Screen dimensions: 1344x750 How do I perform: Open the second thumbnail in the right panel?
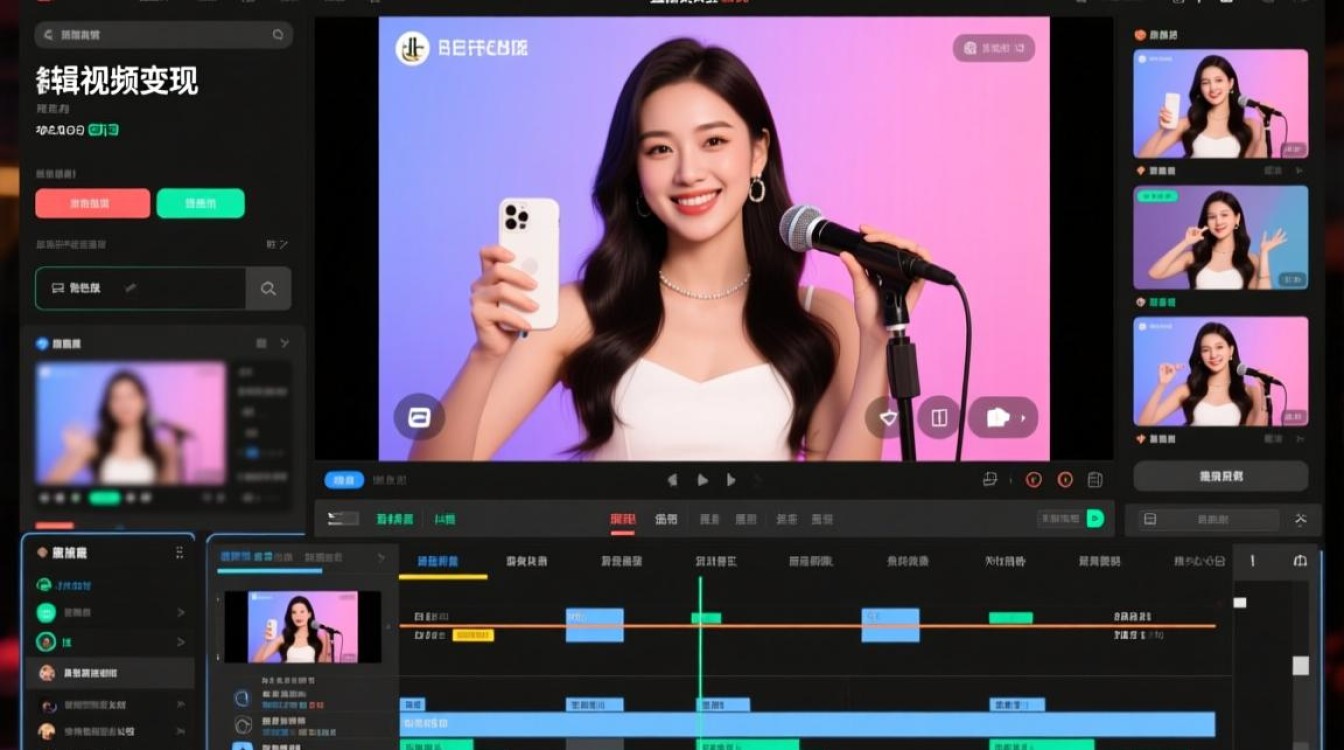[x=1220, y=237]
